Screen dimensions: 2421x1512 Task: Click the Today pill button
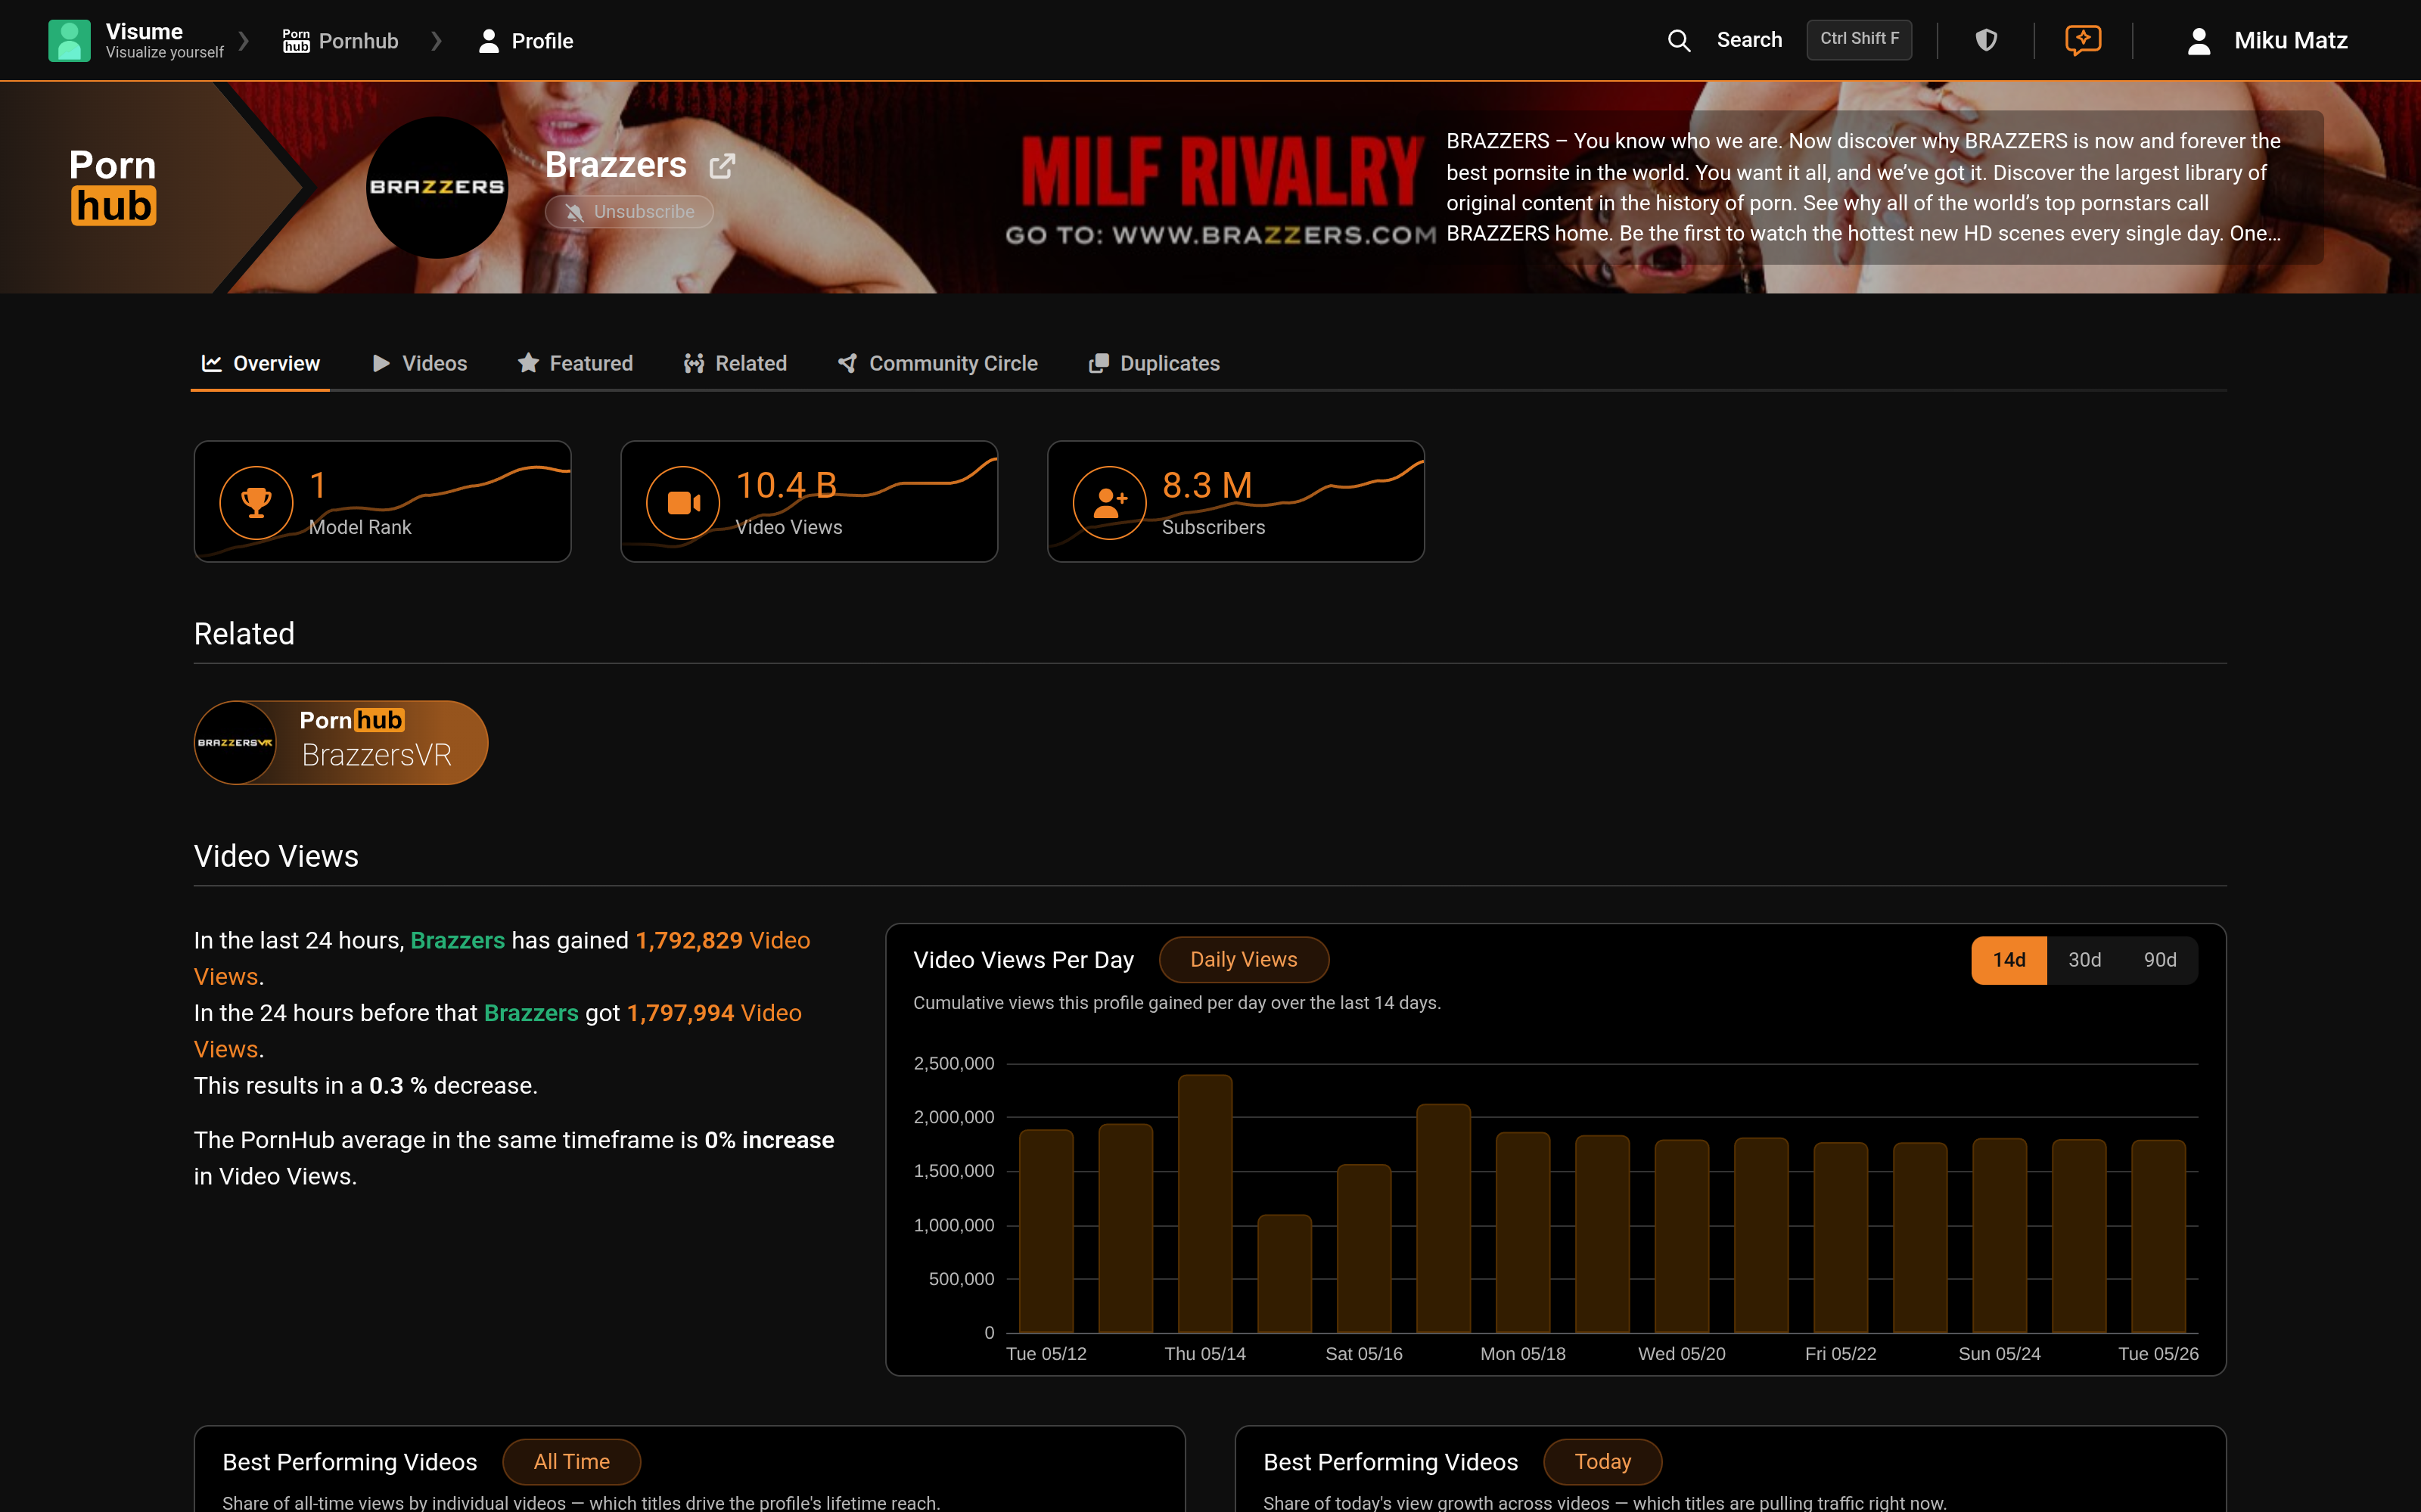(1602, 1462)
